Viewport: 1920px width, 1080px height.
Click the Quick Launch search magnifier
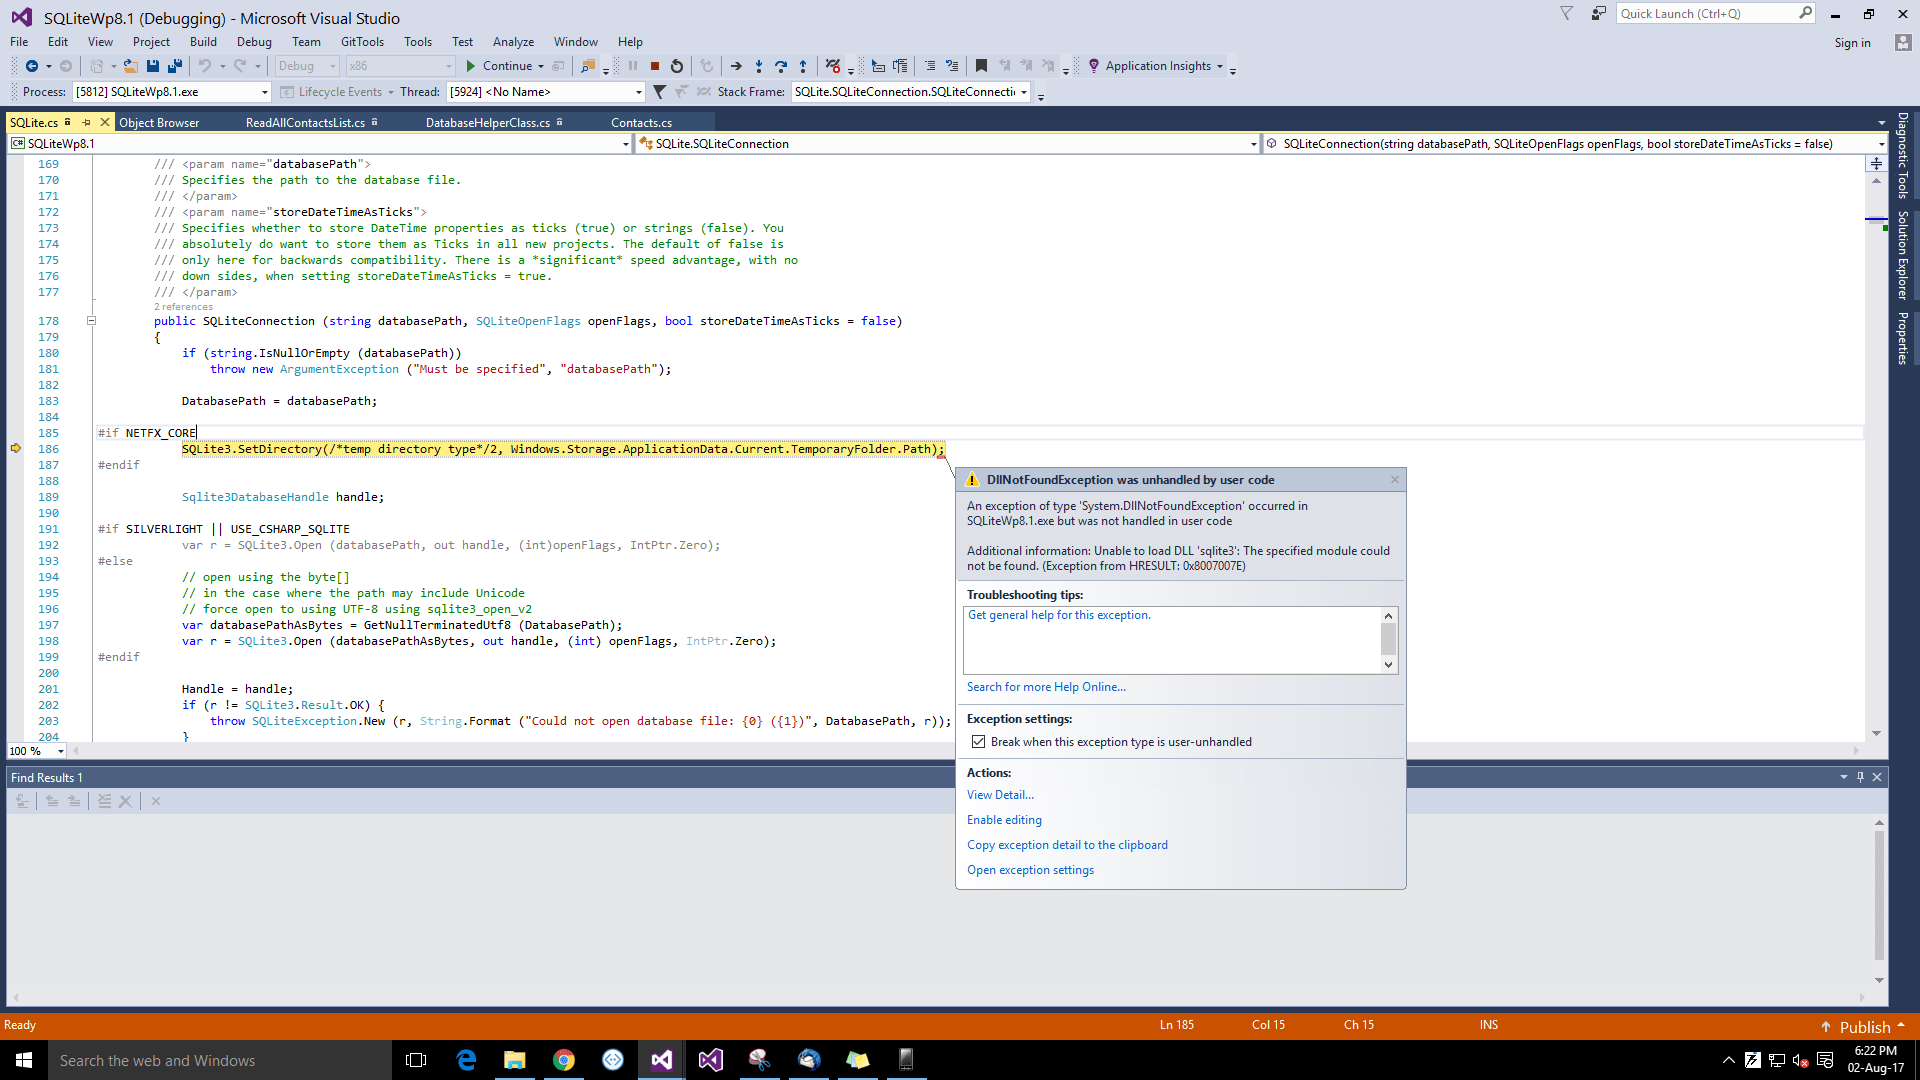pyautogui.click(x=1805, y=14)
